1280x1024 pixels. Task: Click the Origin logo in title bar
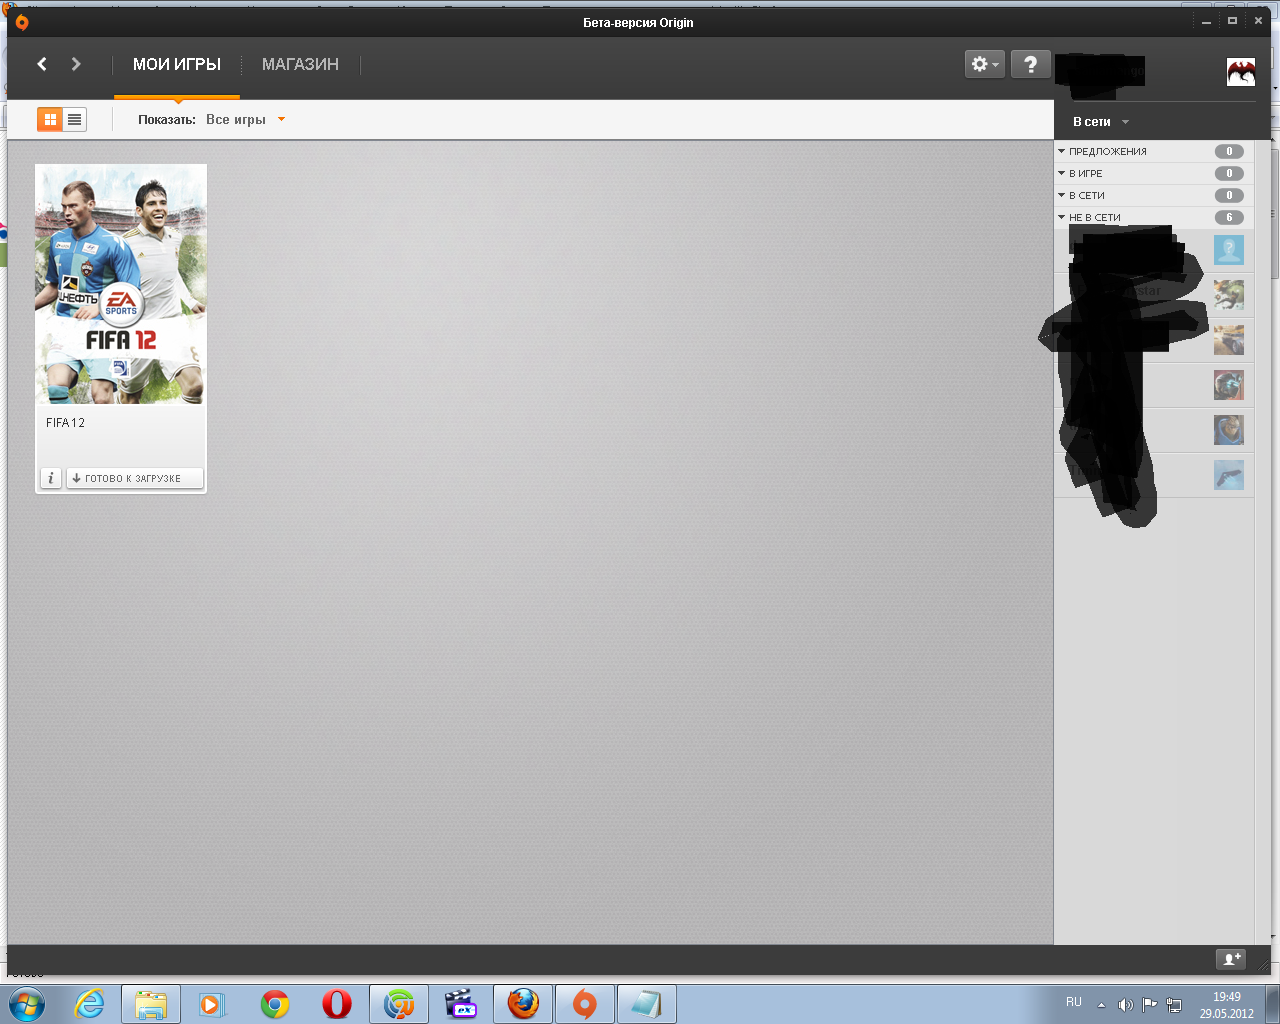(x=22, y=22)
